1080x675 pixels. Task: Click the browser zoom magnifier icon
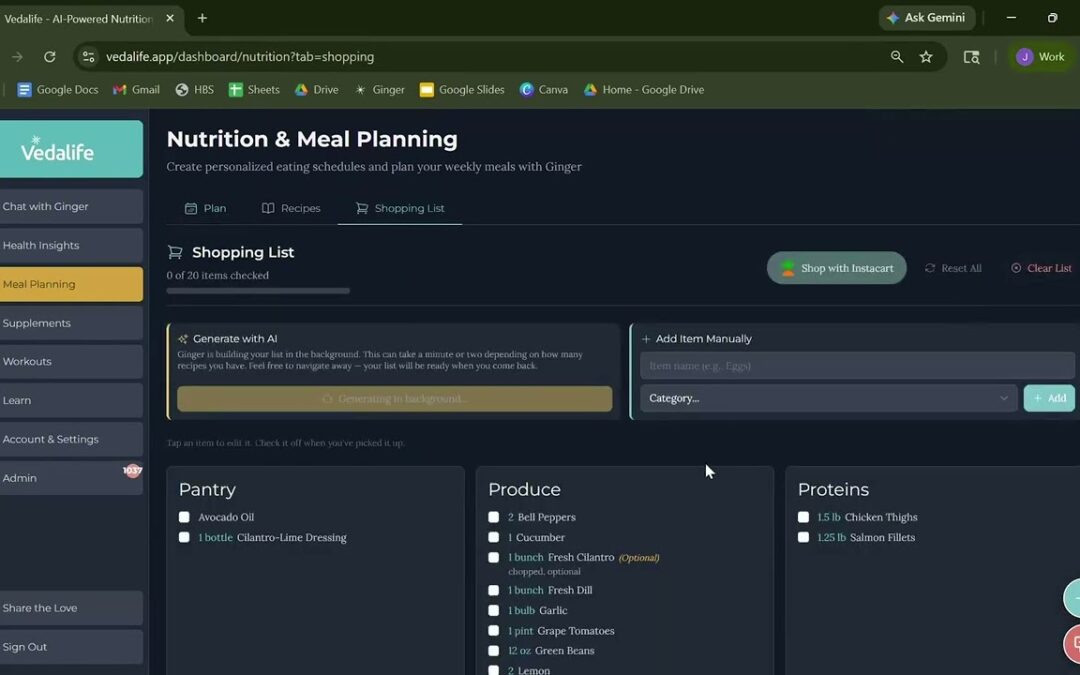[897, 57]
